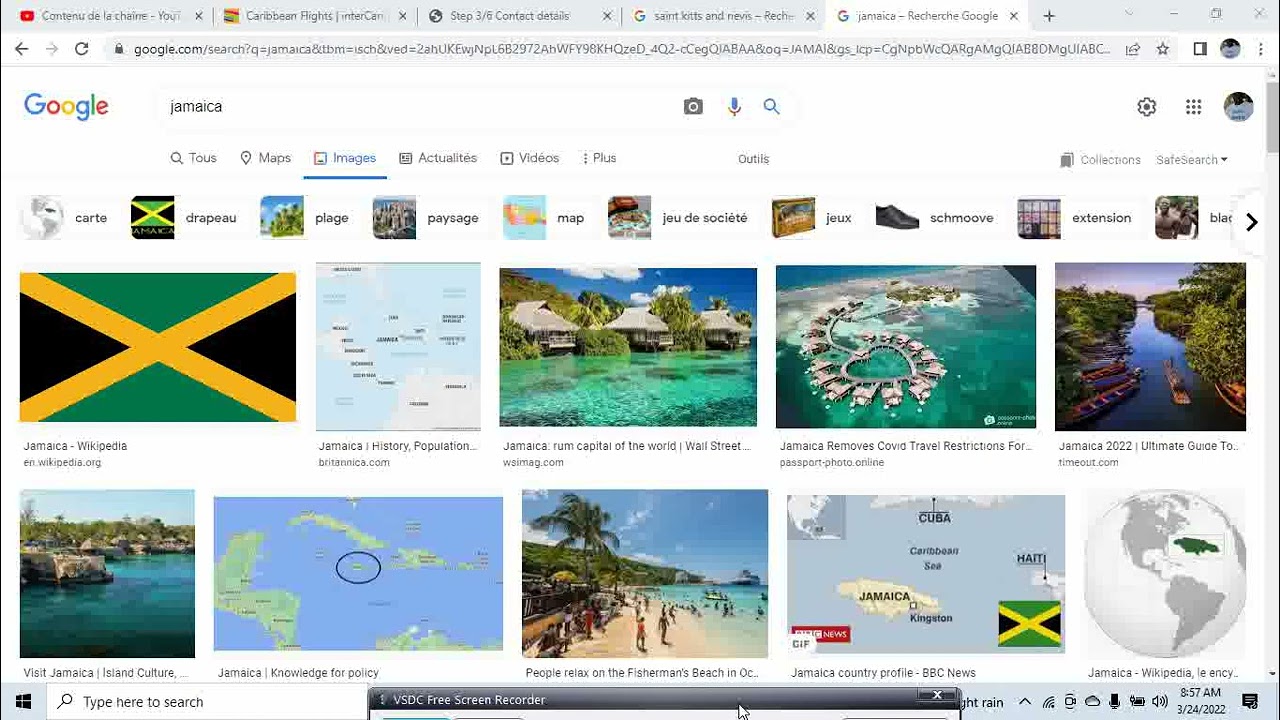Click the browser address bar URL
This screenshot has height=720, width=1280.
(x=622, y=48)
